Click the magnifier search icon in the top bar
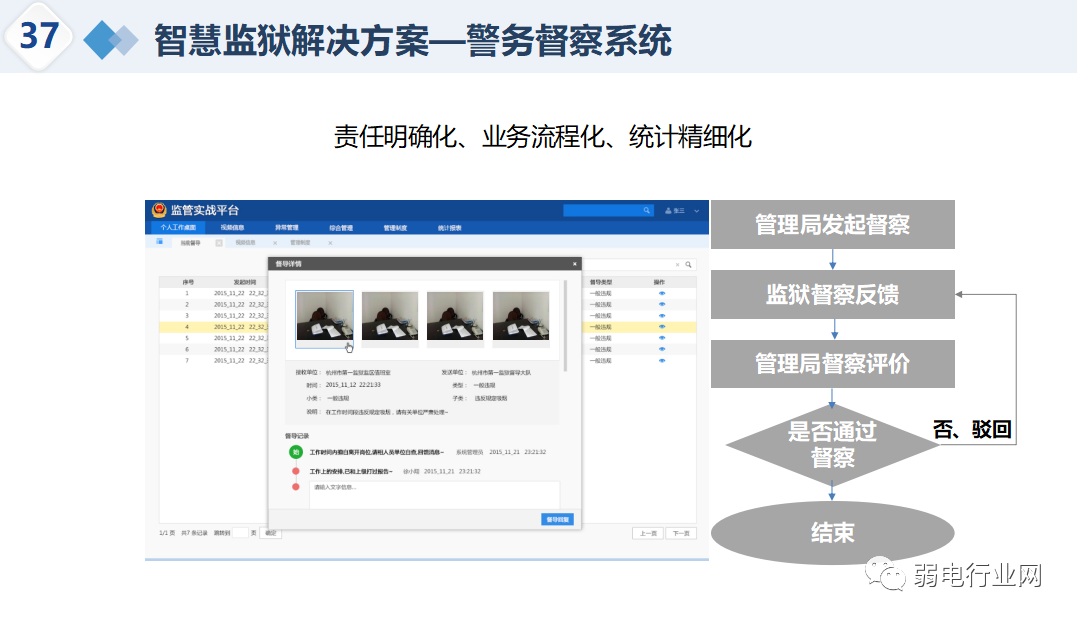This screenshot has width=1077, height=622. click(x=647, y=209)
